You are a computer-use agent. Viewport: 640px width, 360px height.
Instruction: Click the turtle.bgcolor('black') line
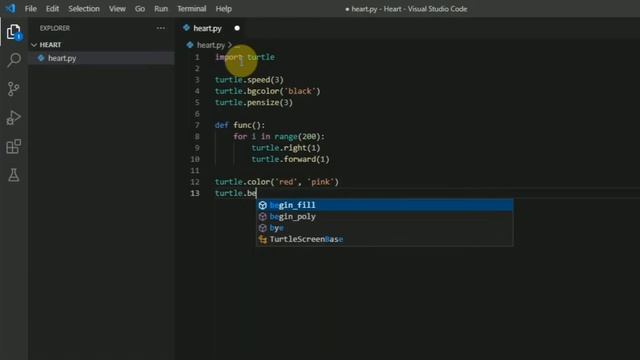[x=267, y=91]
